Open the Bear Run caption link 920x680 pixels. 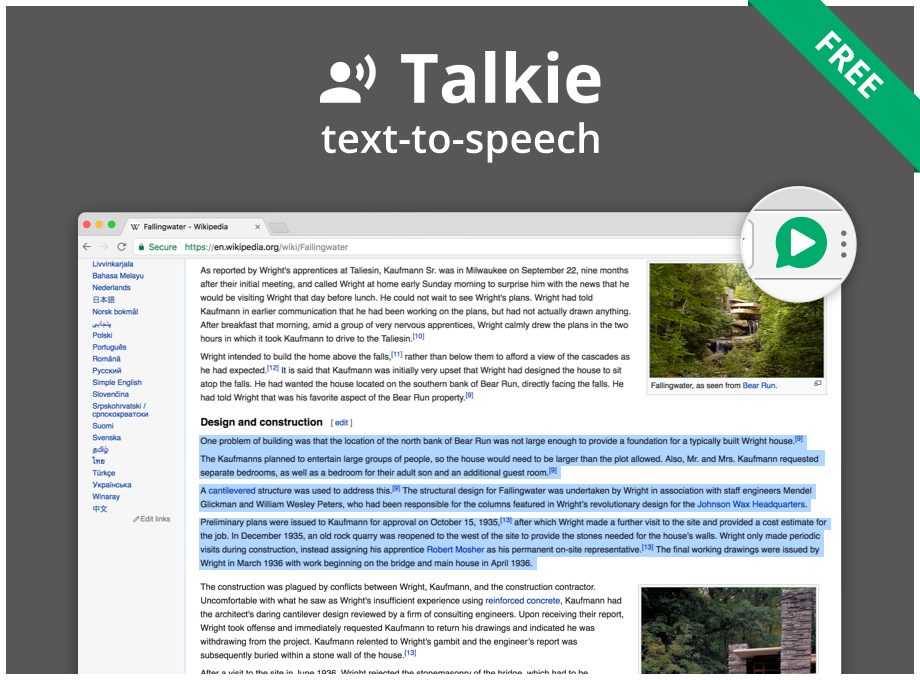pos(759,385)
